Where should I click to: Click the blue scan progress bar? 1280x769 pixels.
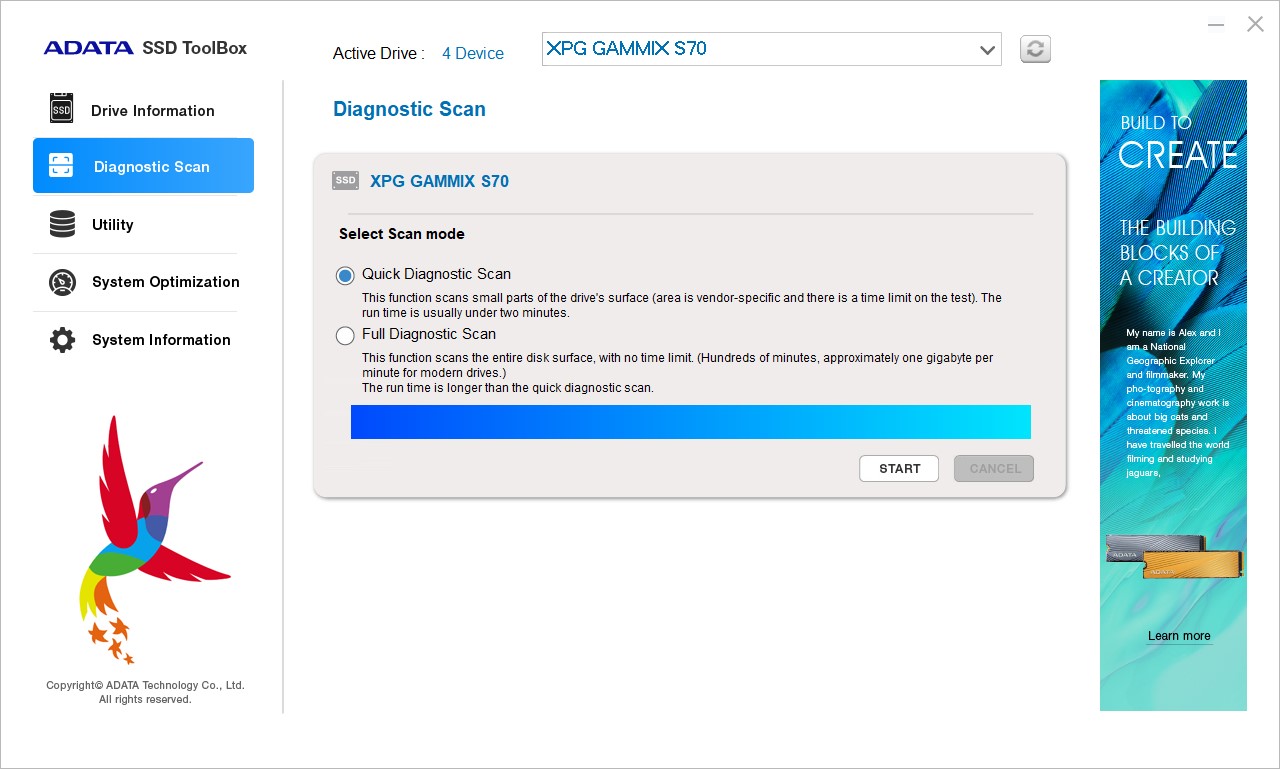point(690,422)
